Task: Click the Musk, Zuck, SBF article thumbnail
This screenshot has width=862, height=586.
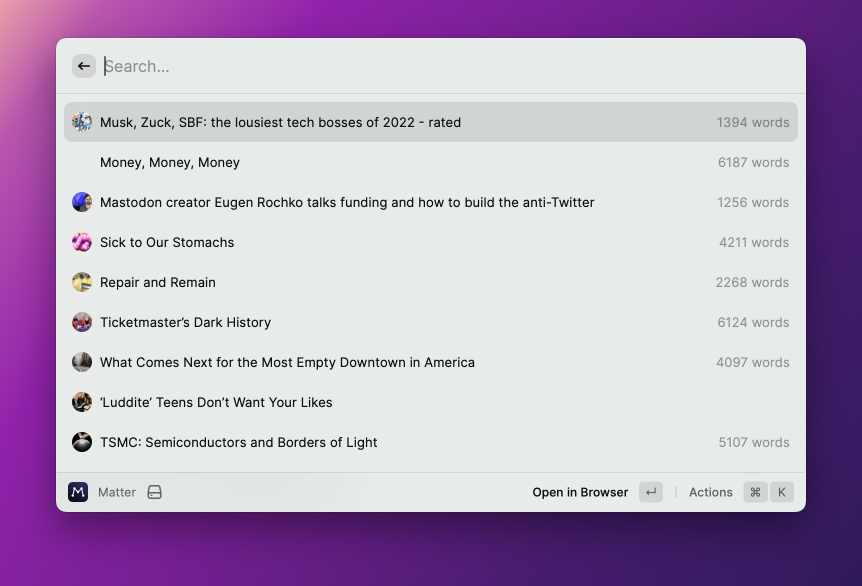Action: pos(82,122)
